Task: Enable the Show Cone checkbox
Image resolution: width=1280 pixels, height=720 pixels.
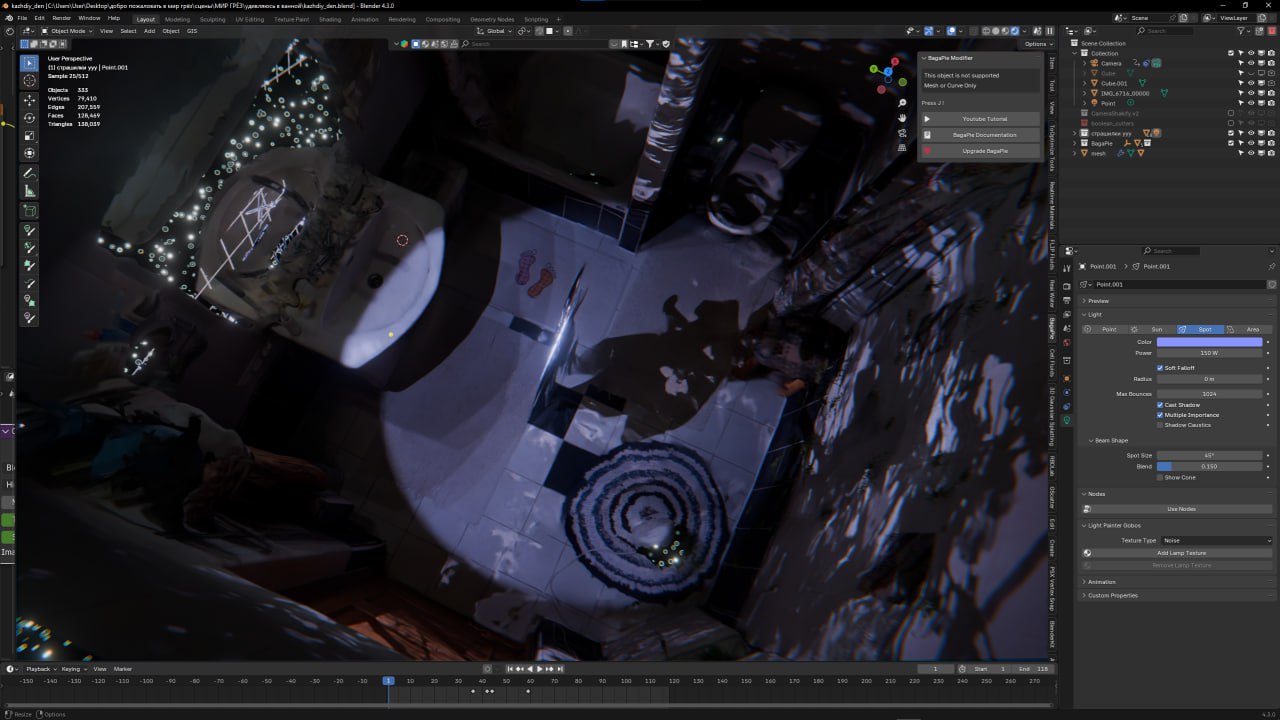Action: coord(1160,477)
